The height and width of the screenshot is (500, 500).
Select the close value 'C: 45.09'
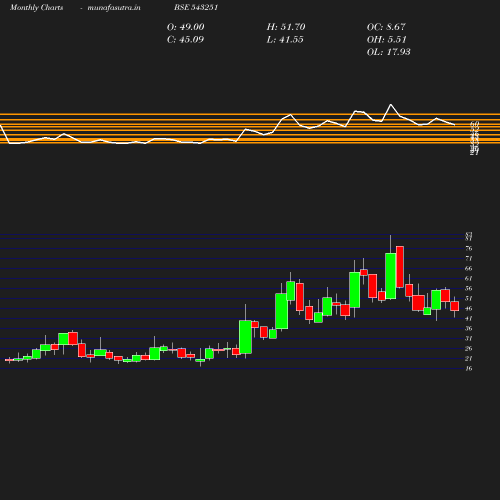tap(185, 40)
